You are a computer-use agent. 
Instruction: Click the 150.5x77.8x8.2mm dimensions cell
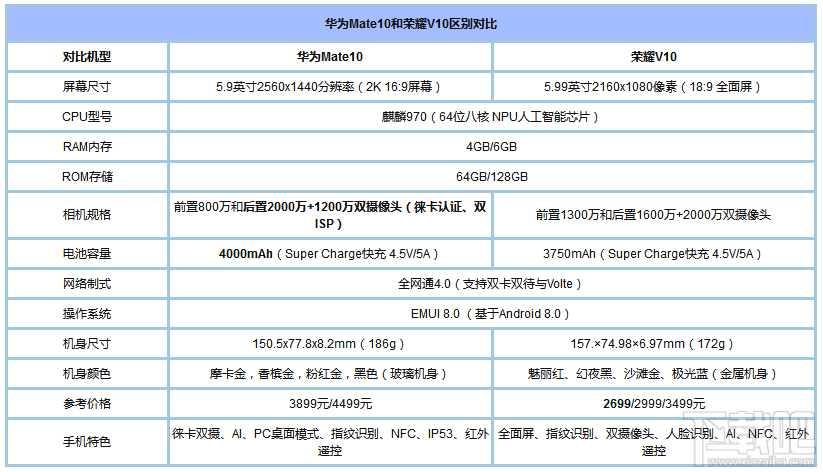330,343
